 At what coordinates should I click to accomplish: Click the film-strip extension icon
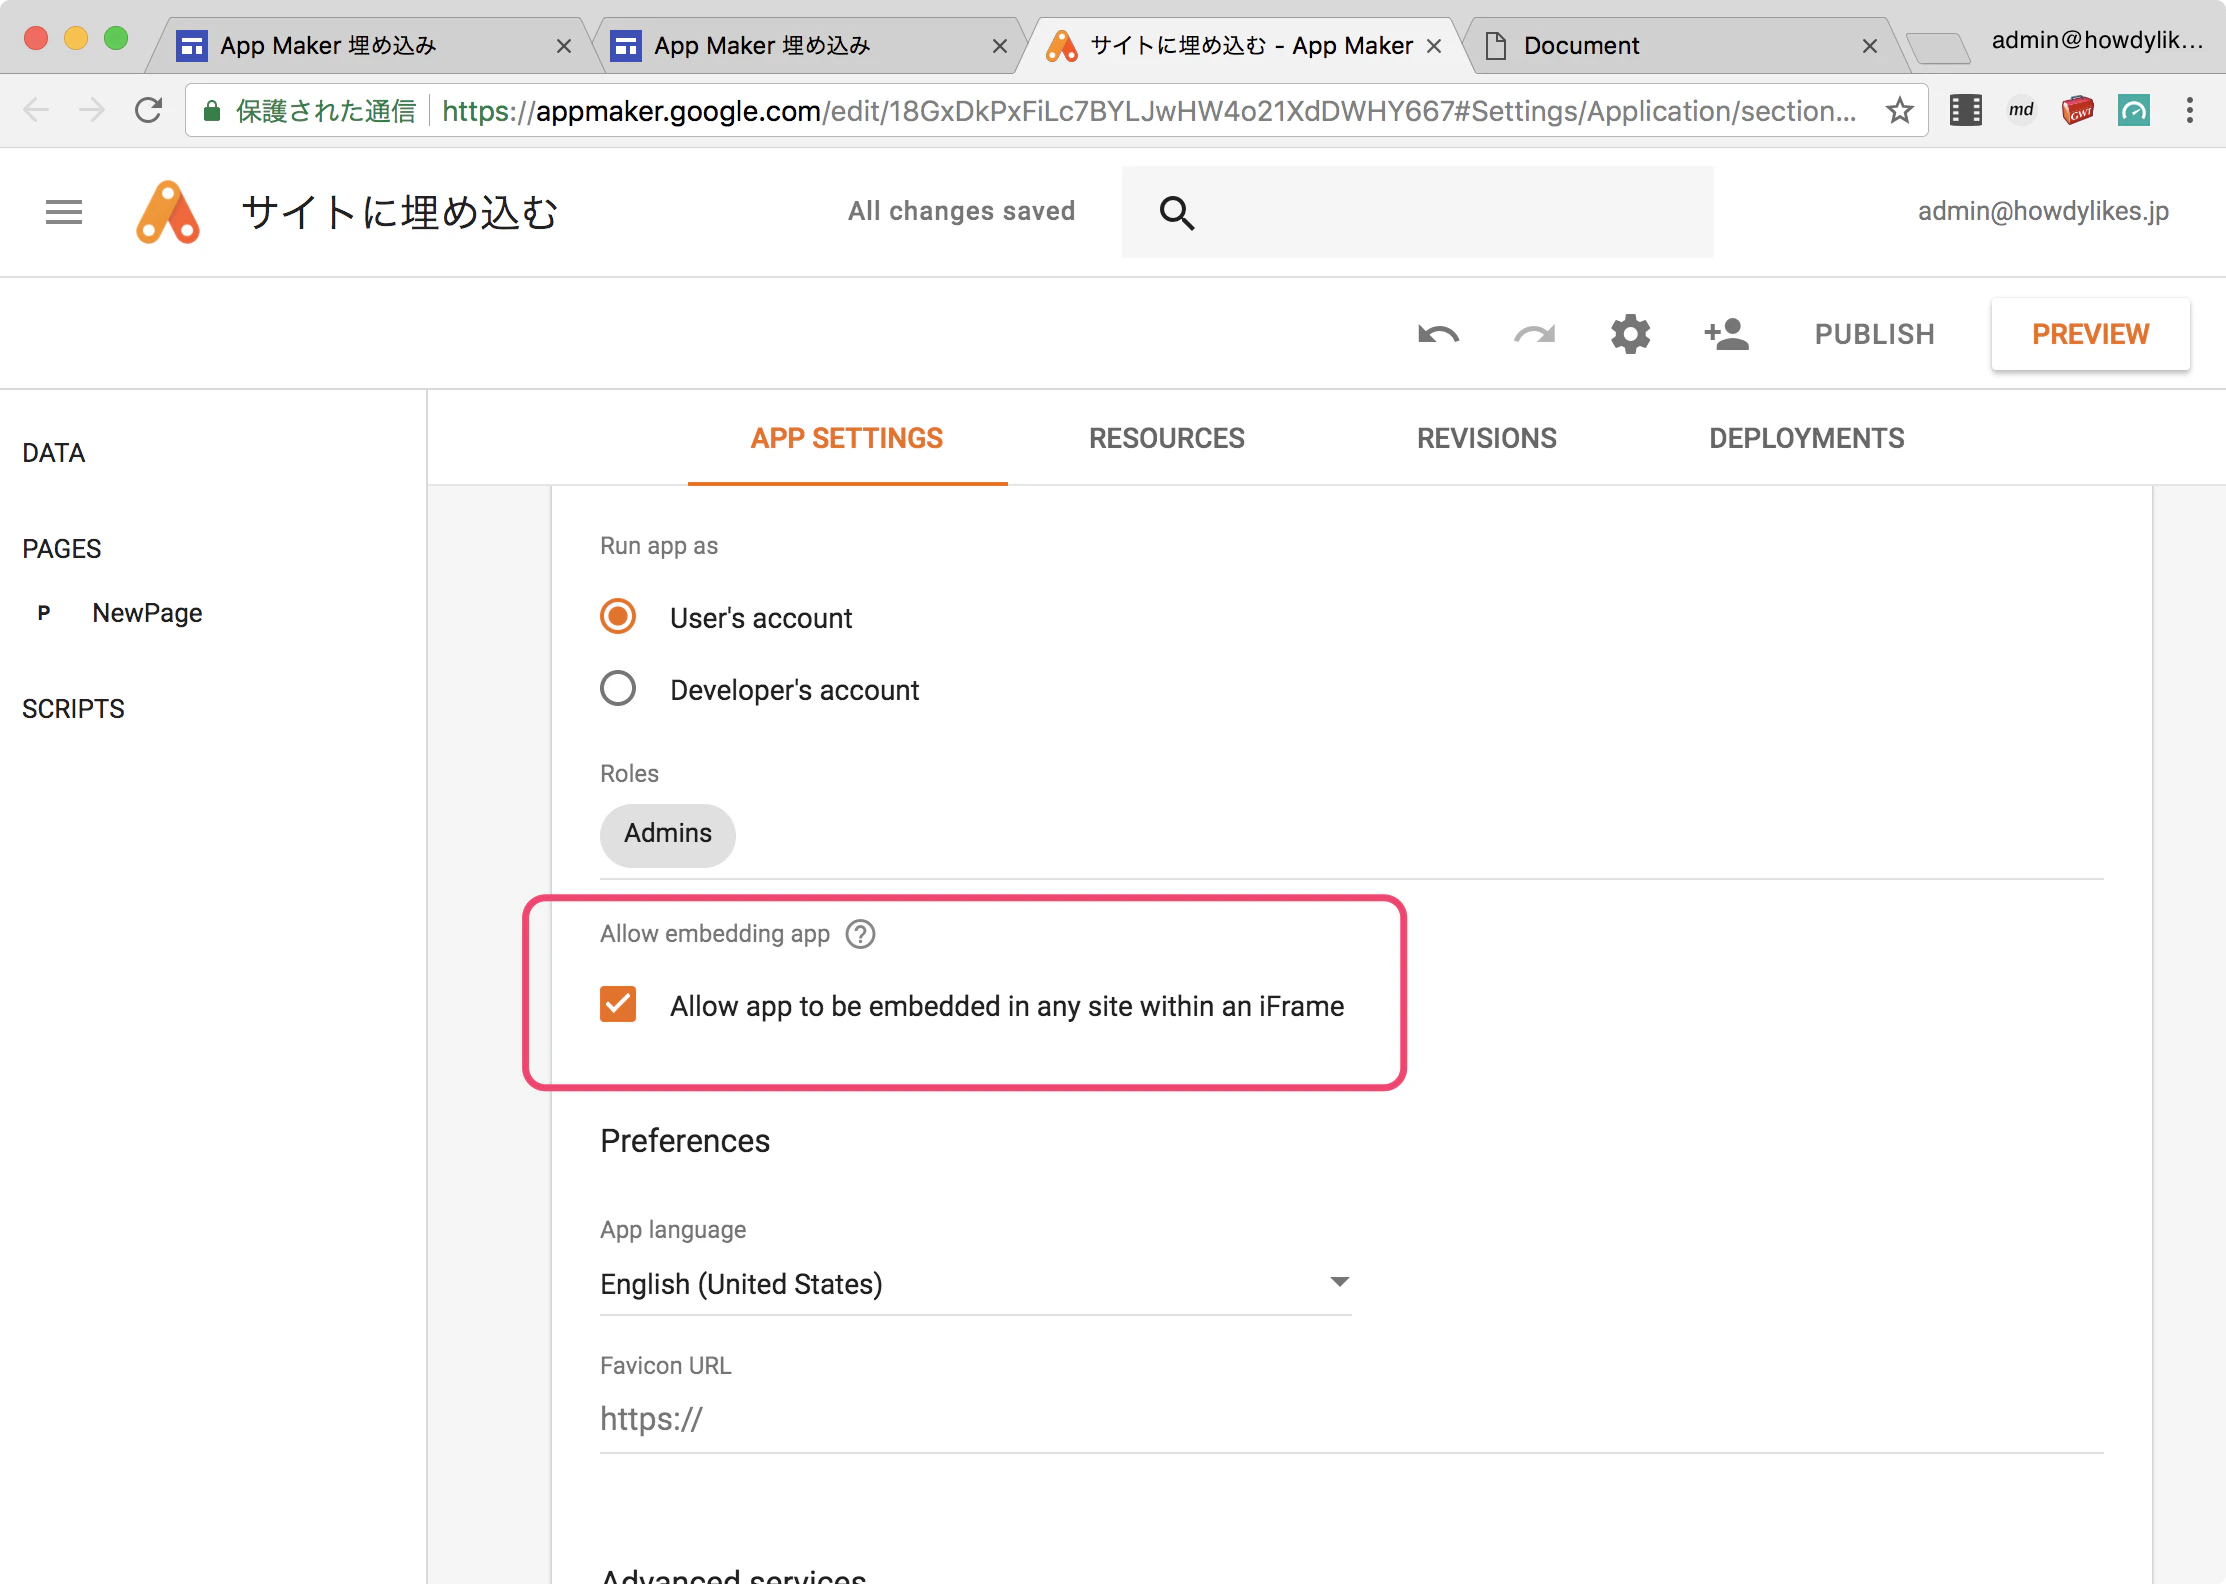click(1965, 110)
